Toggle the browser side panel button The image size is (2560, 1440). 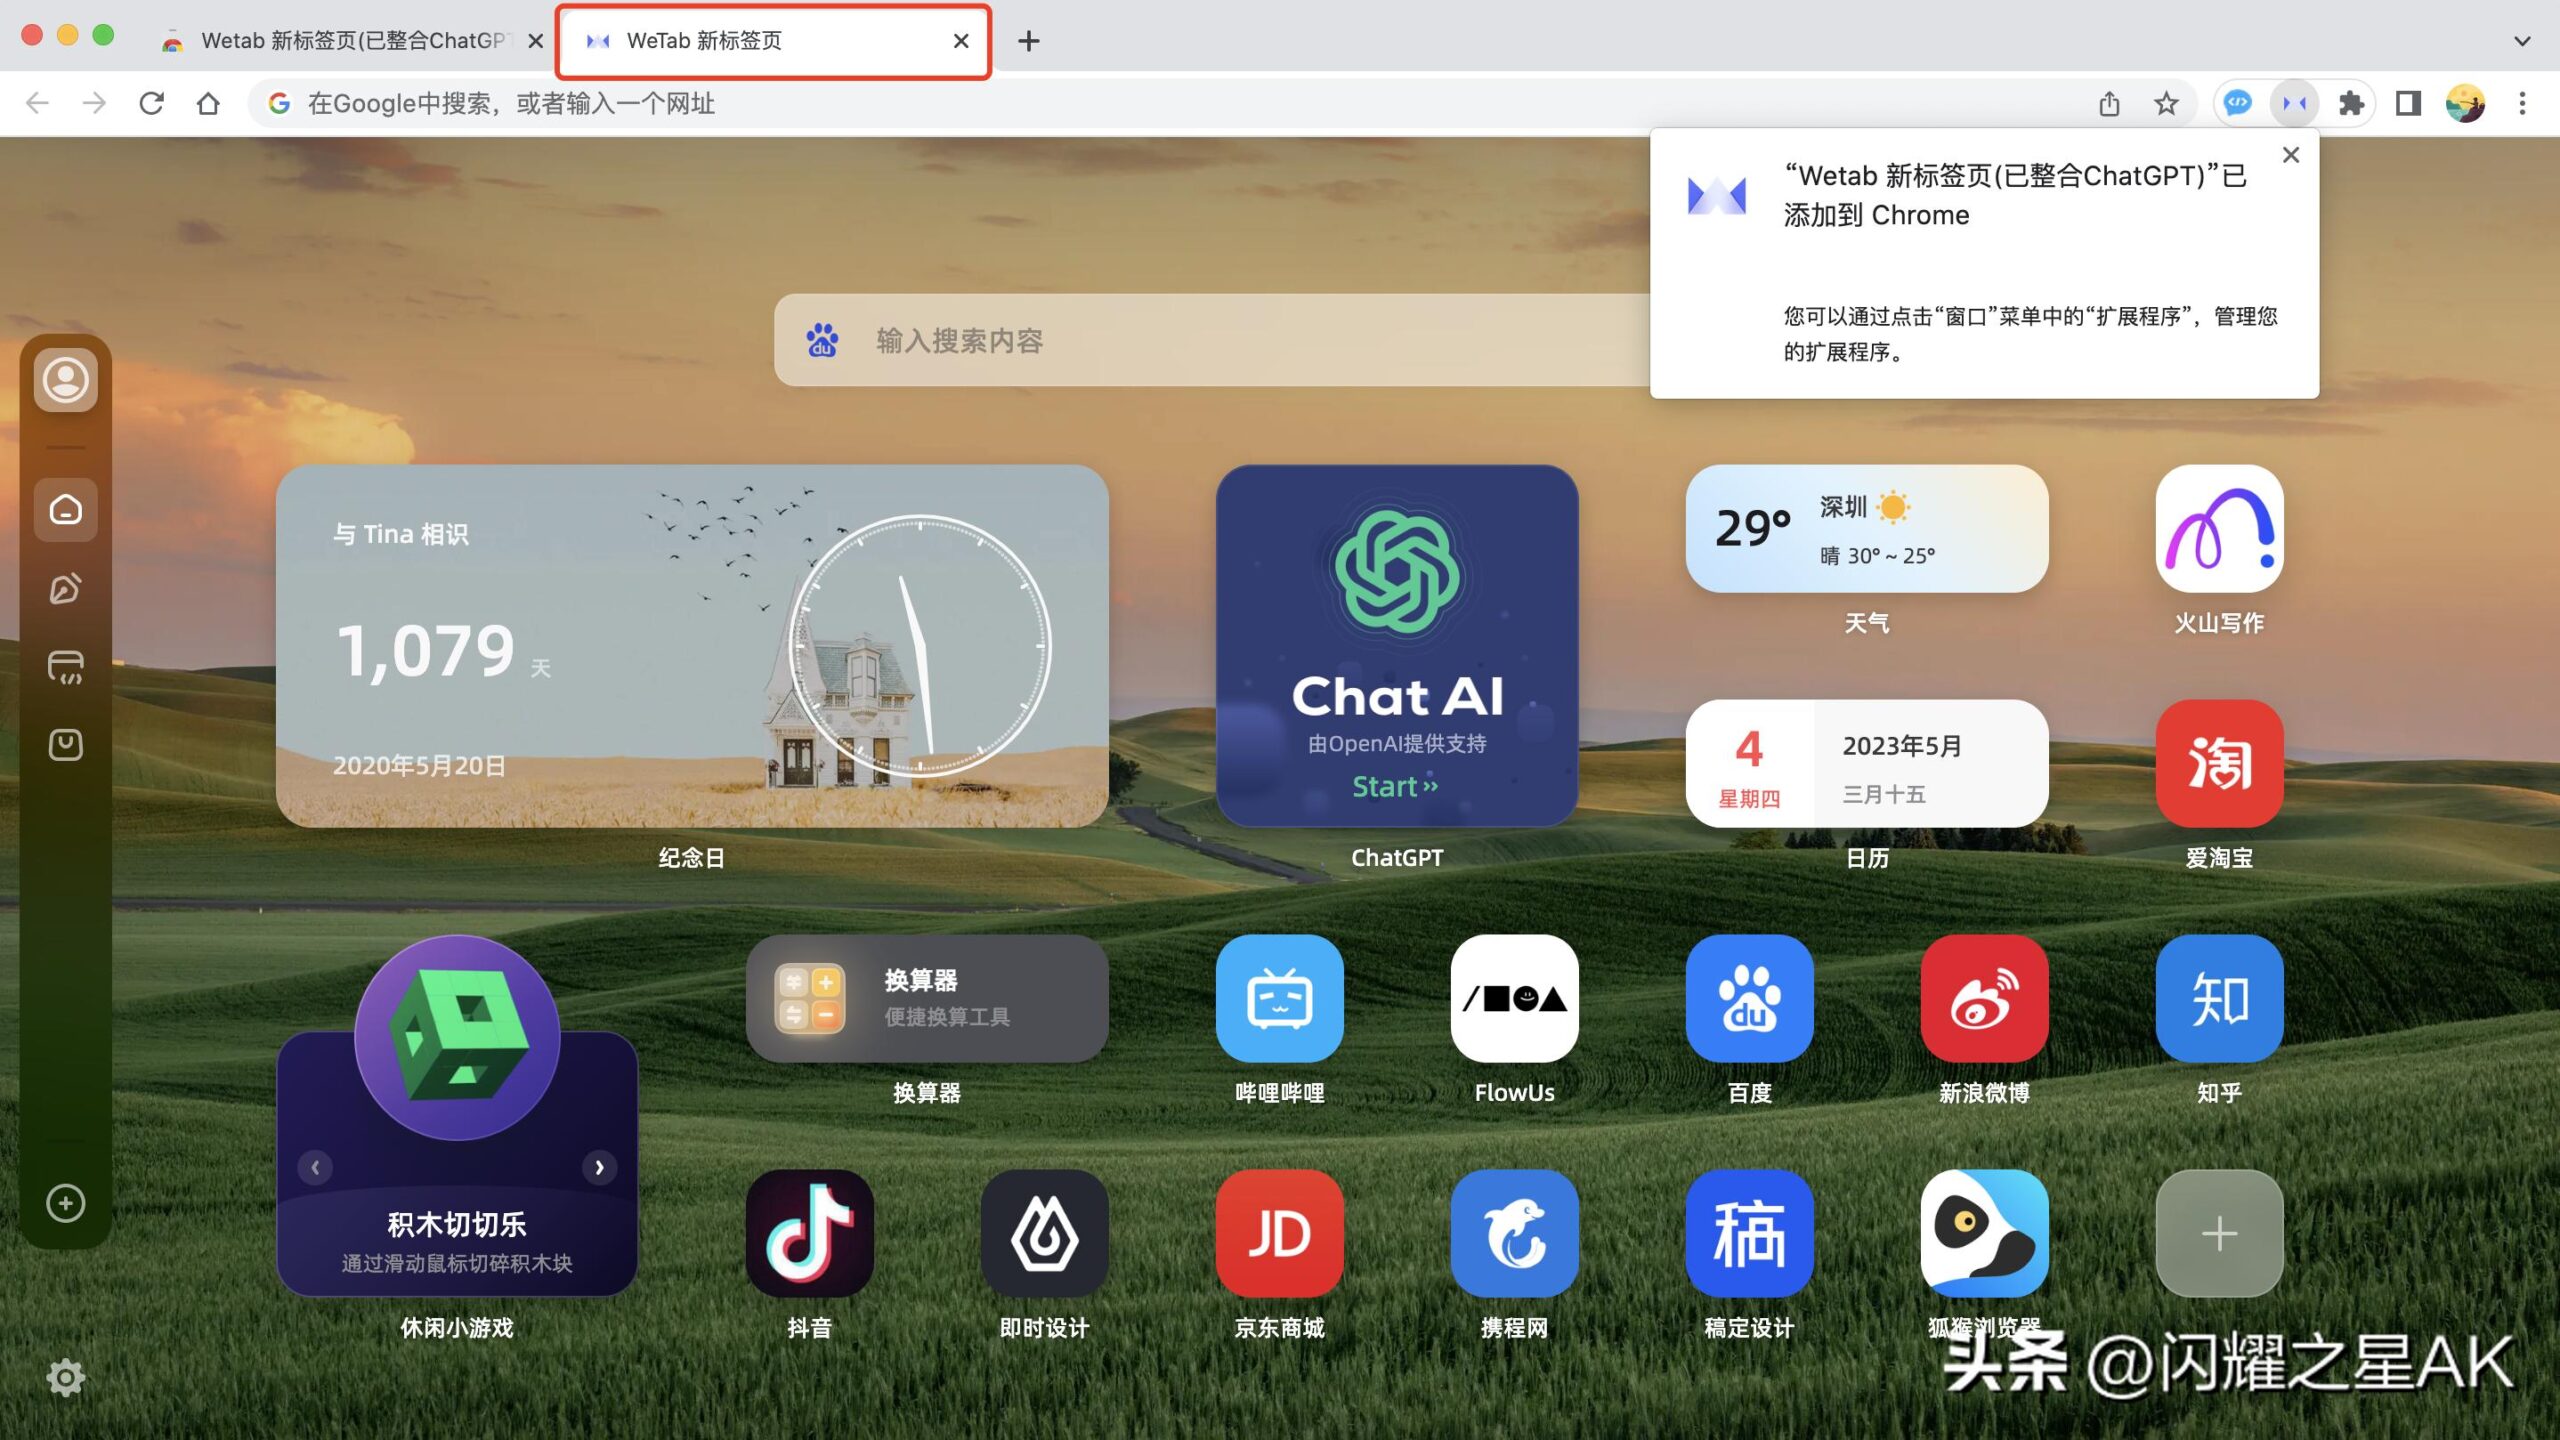[2408, 103]
